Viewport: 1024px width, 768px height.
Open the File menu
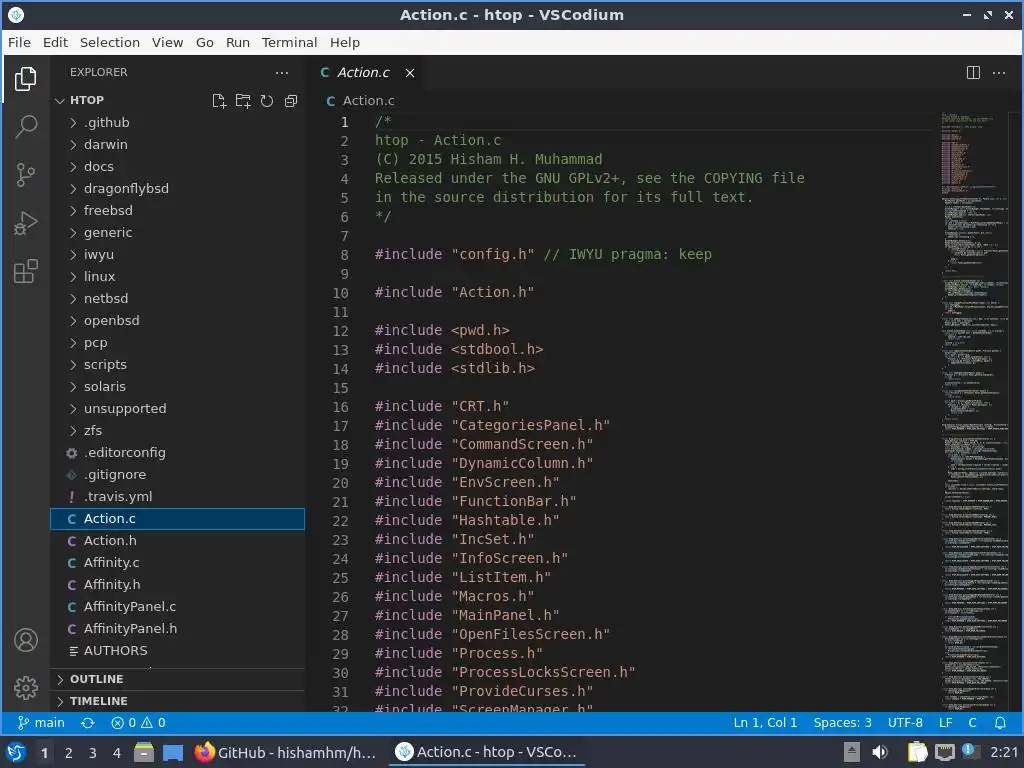(19, 42)
